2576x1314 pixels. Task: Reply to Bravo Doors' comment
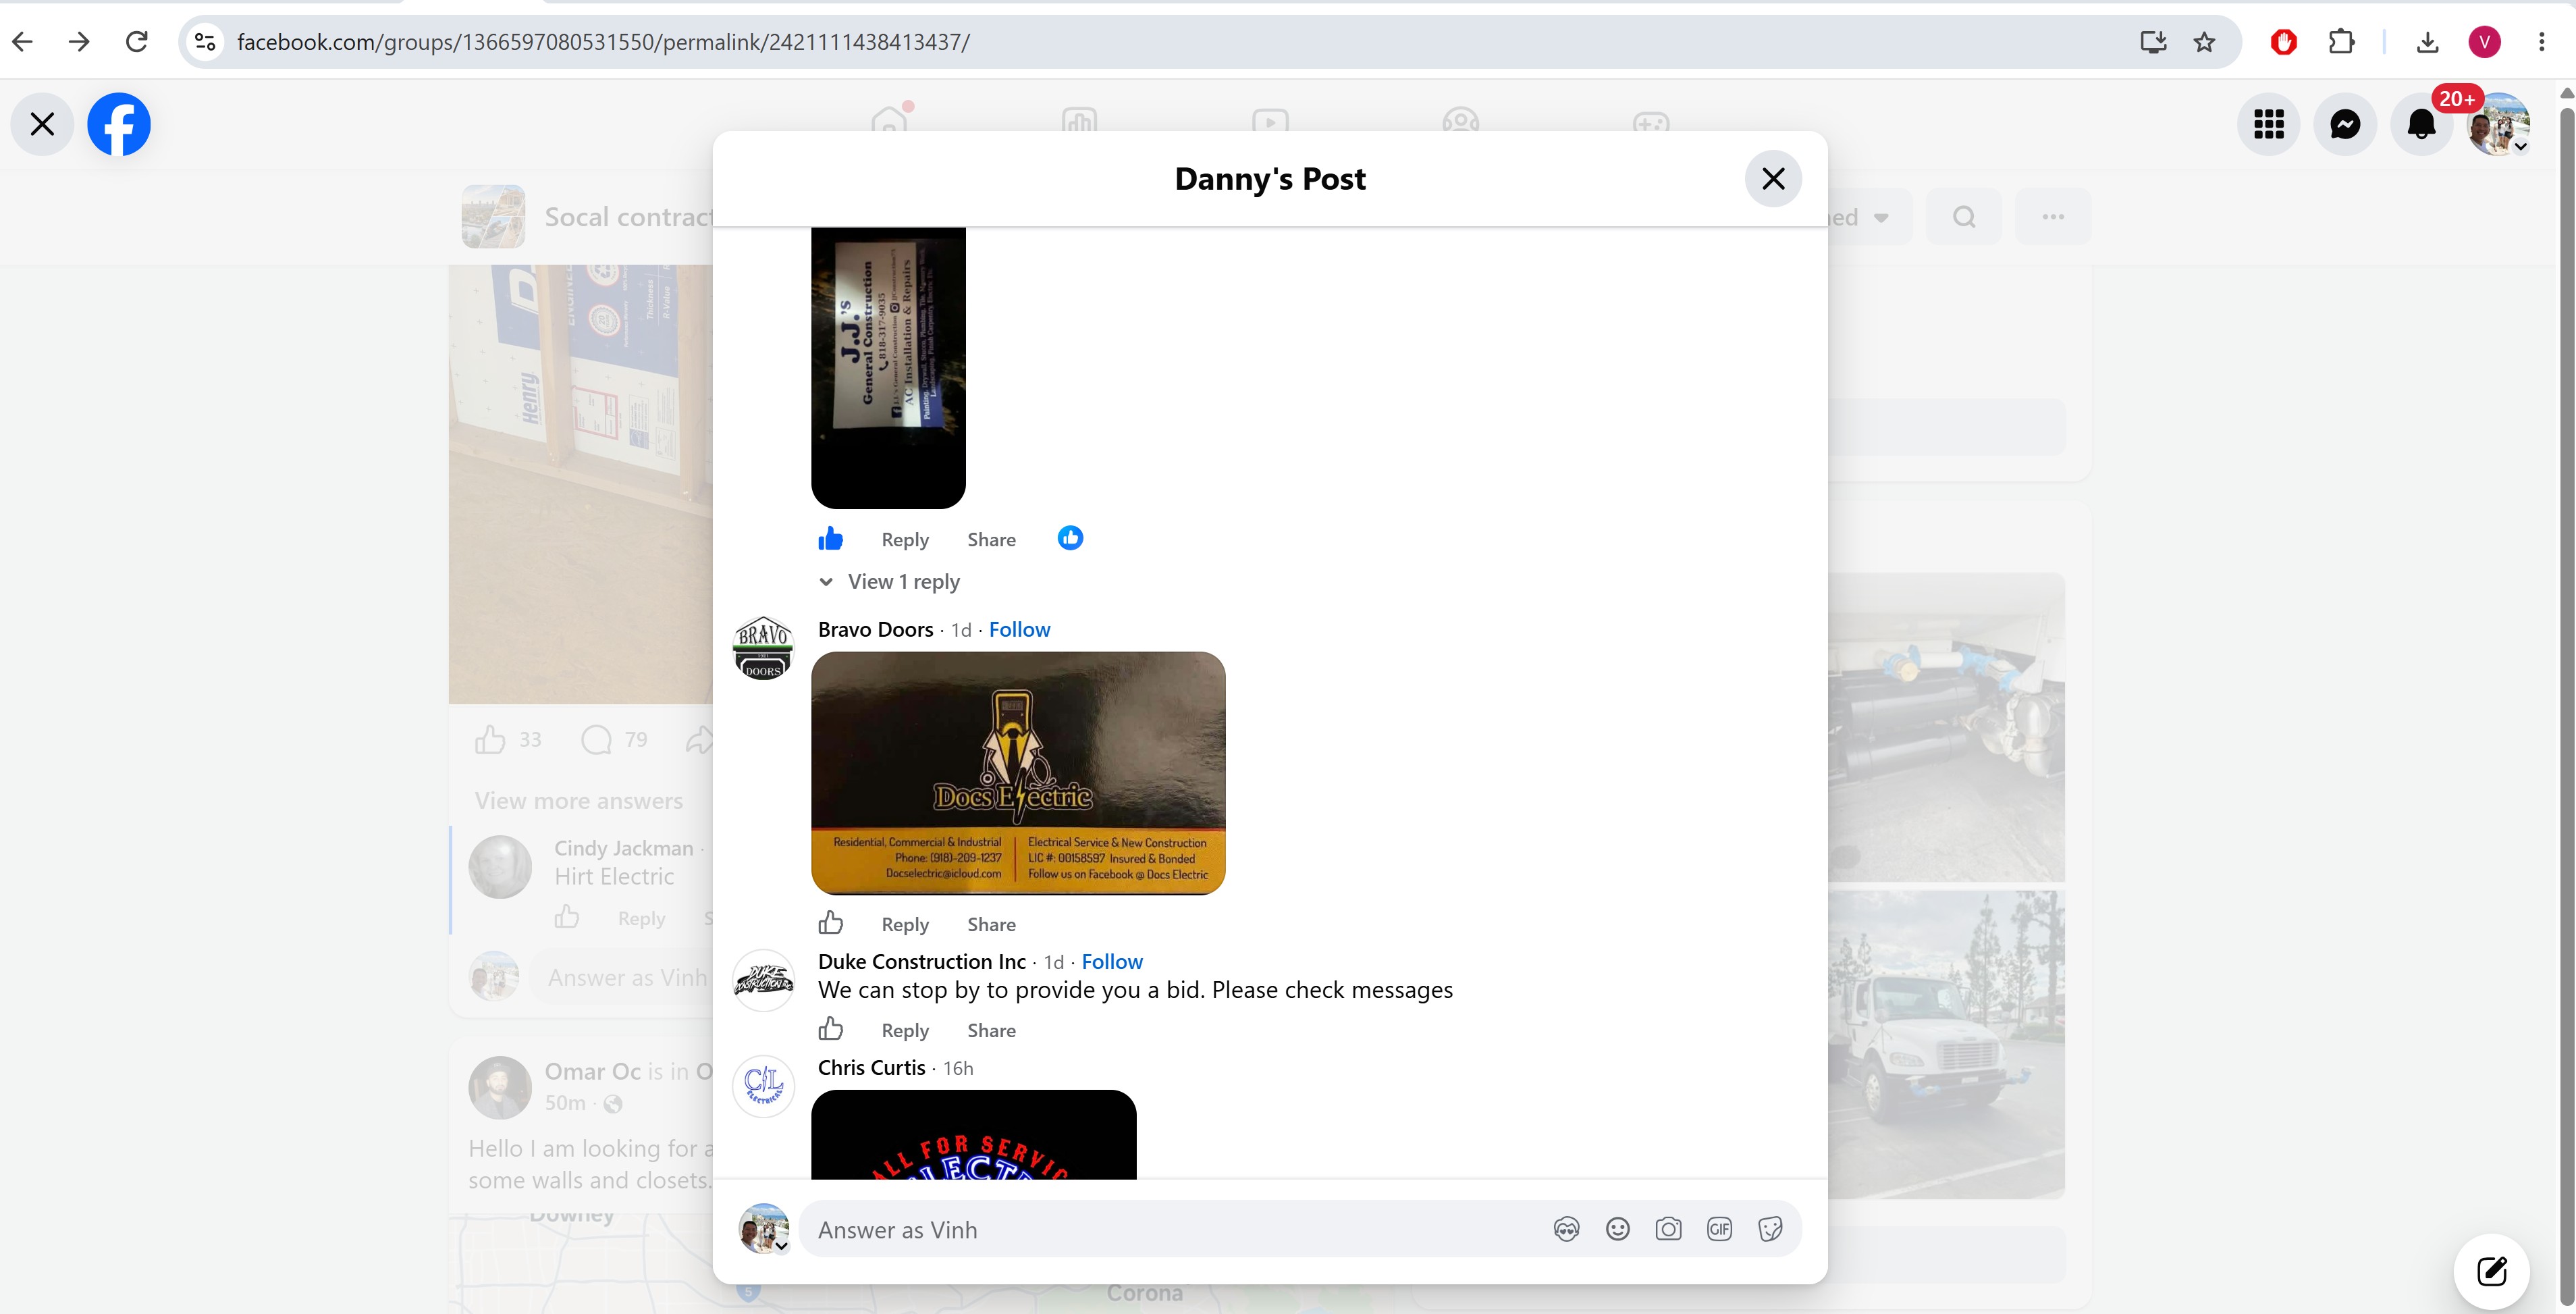click(x=905, y=925)
